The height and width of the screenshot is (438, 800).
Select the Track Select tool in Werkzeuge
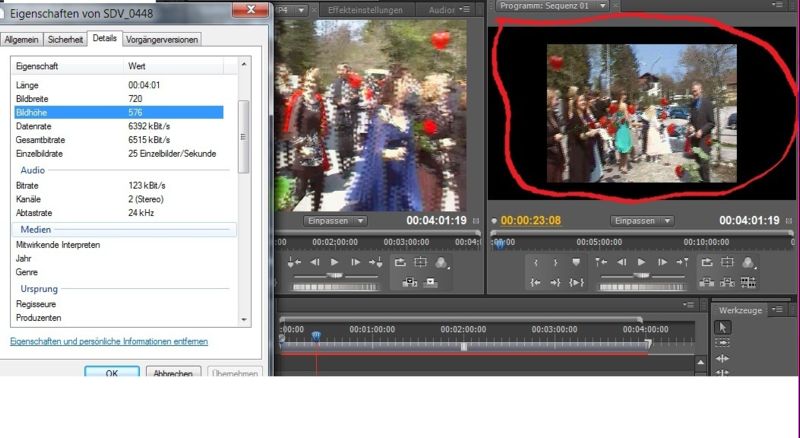tap(724, 343)
